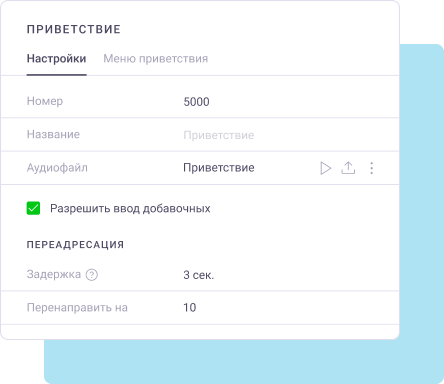Click the Название field label
Screen dimensions: 444x384
(53, 134)
